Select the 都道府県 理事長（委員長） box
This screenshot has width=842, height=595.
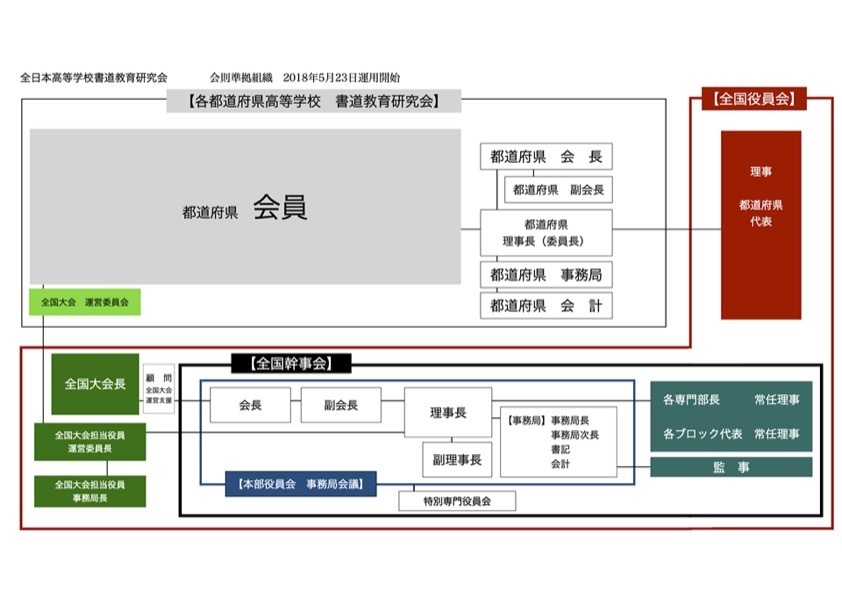(x=546, y=233)
